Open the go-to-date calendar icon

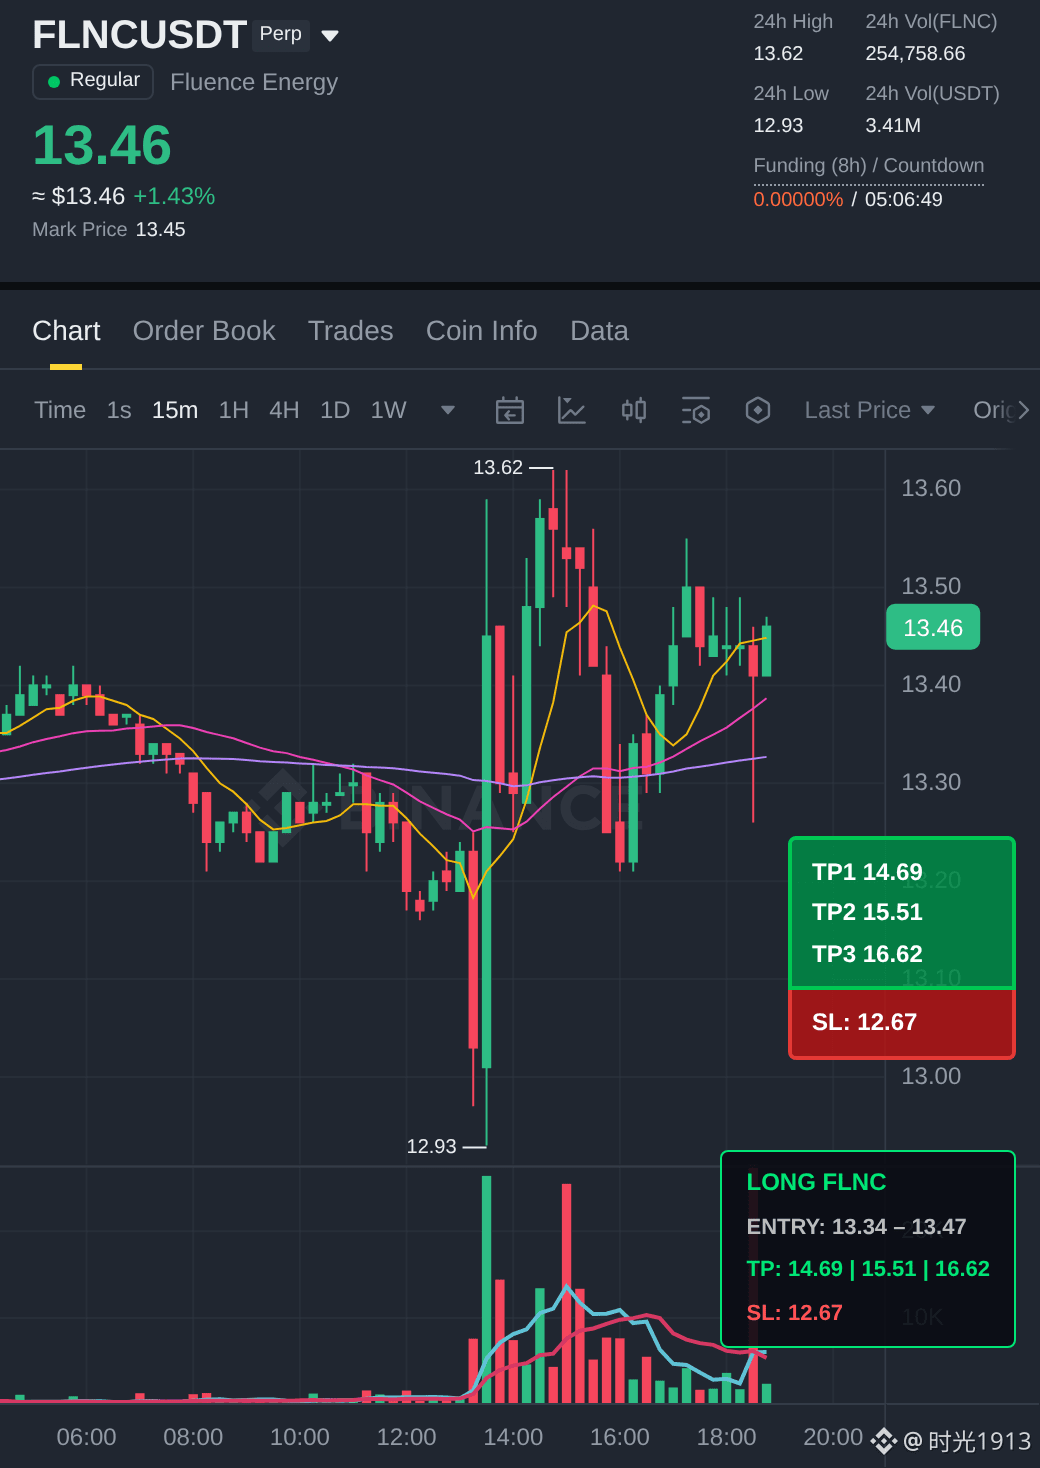(510, 410)
